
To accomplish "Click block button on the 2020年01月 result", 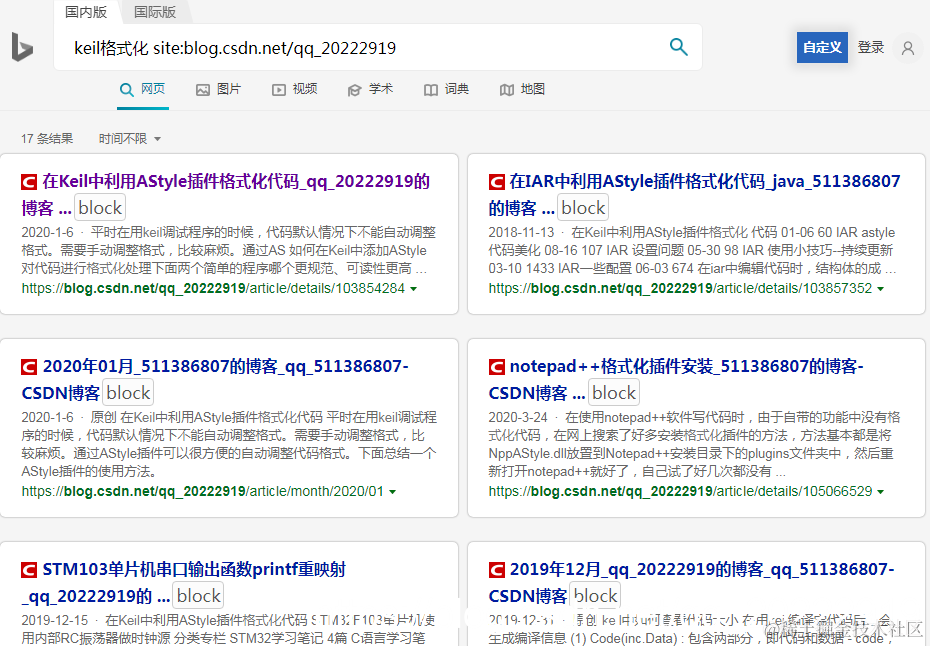I will [x=128, y=393].
